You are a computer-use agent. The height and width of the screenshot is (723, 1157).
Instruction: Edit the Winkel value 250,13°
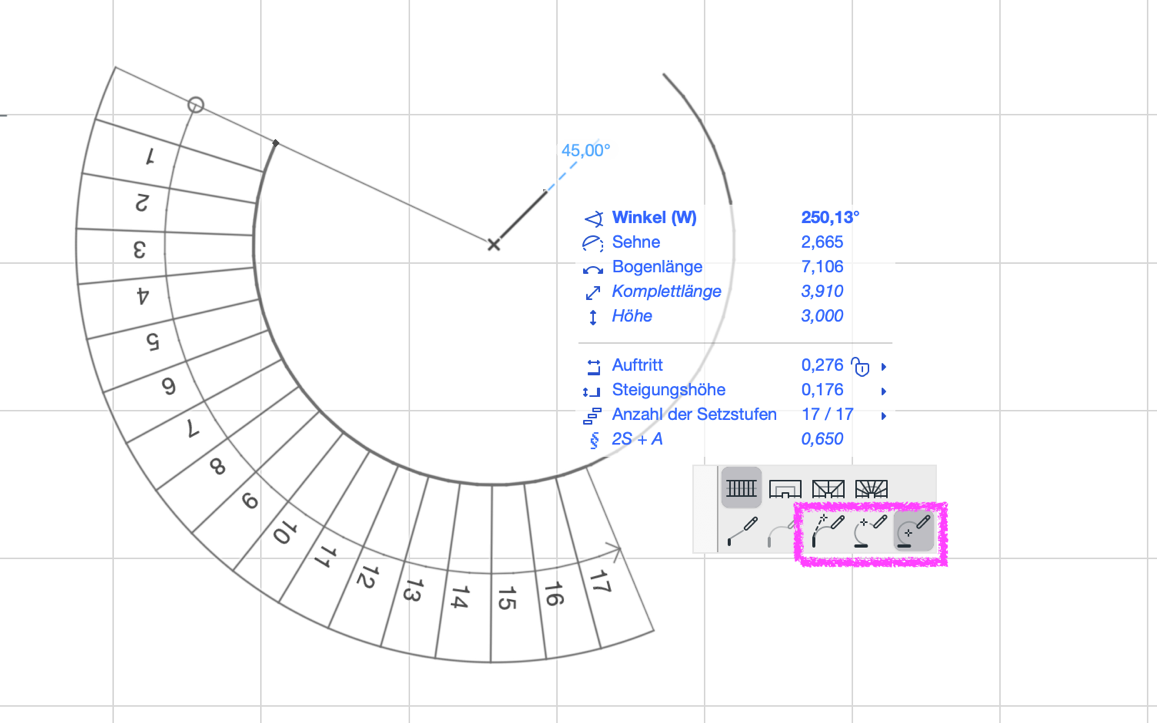[x=830, y=218]
